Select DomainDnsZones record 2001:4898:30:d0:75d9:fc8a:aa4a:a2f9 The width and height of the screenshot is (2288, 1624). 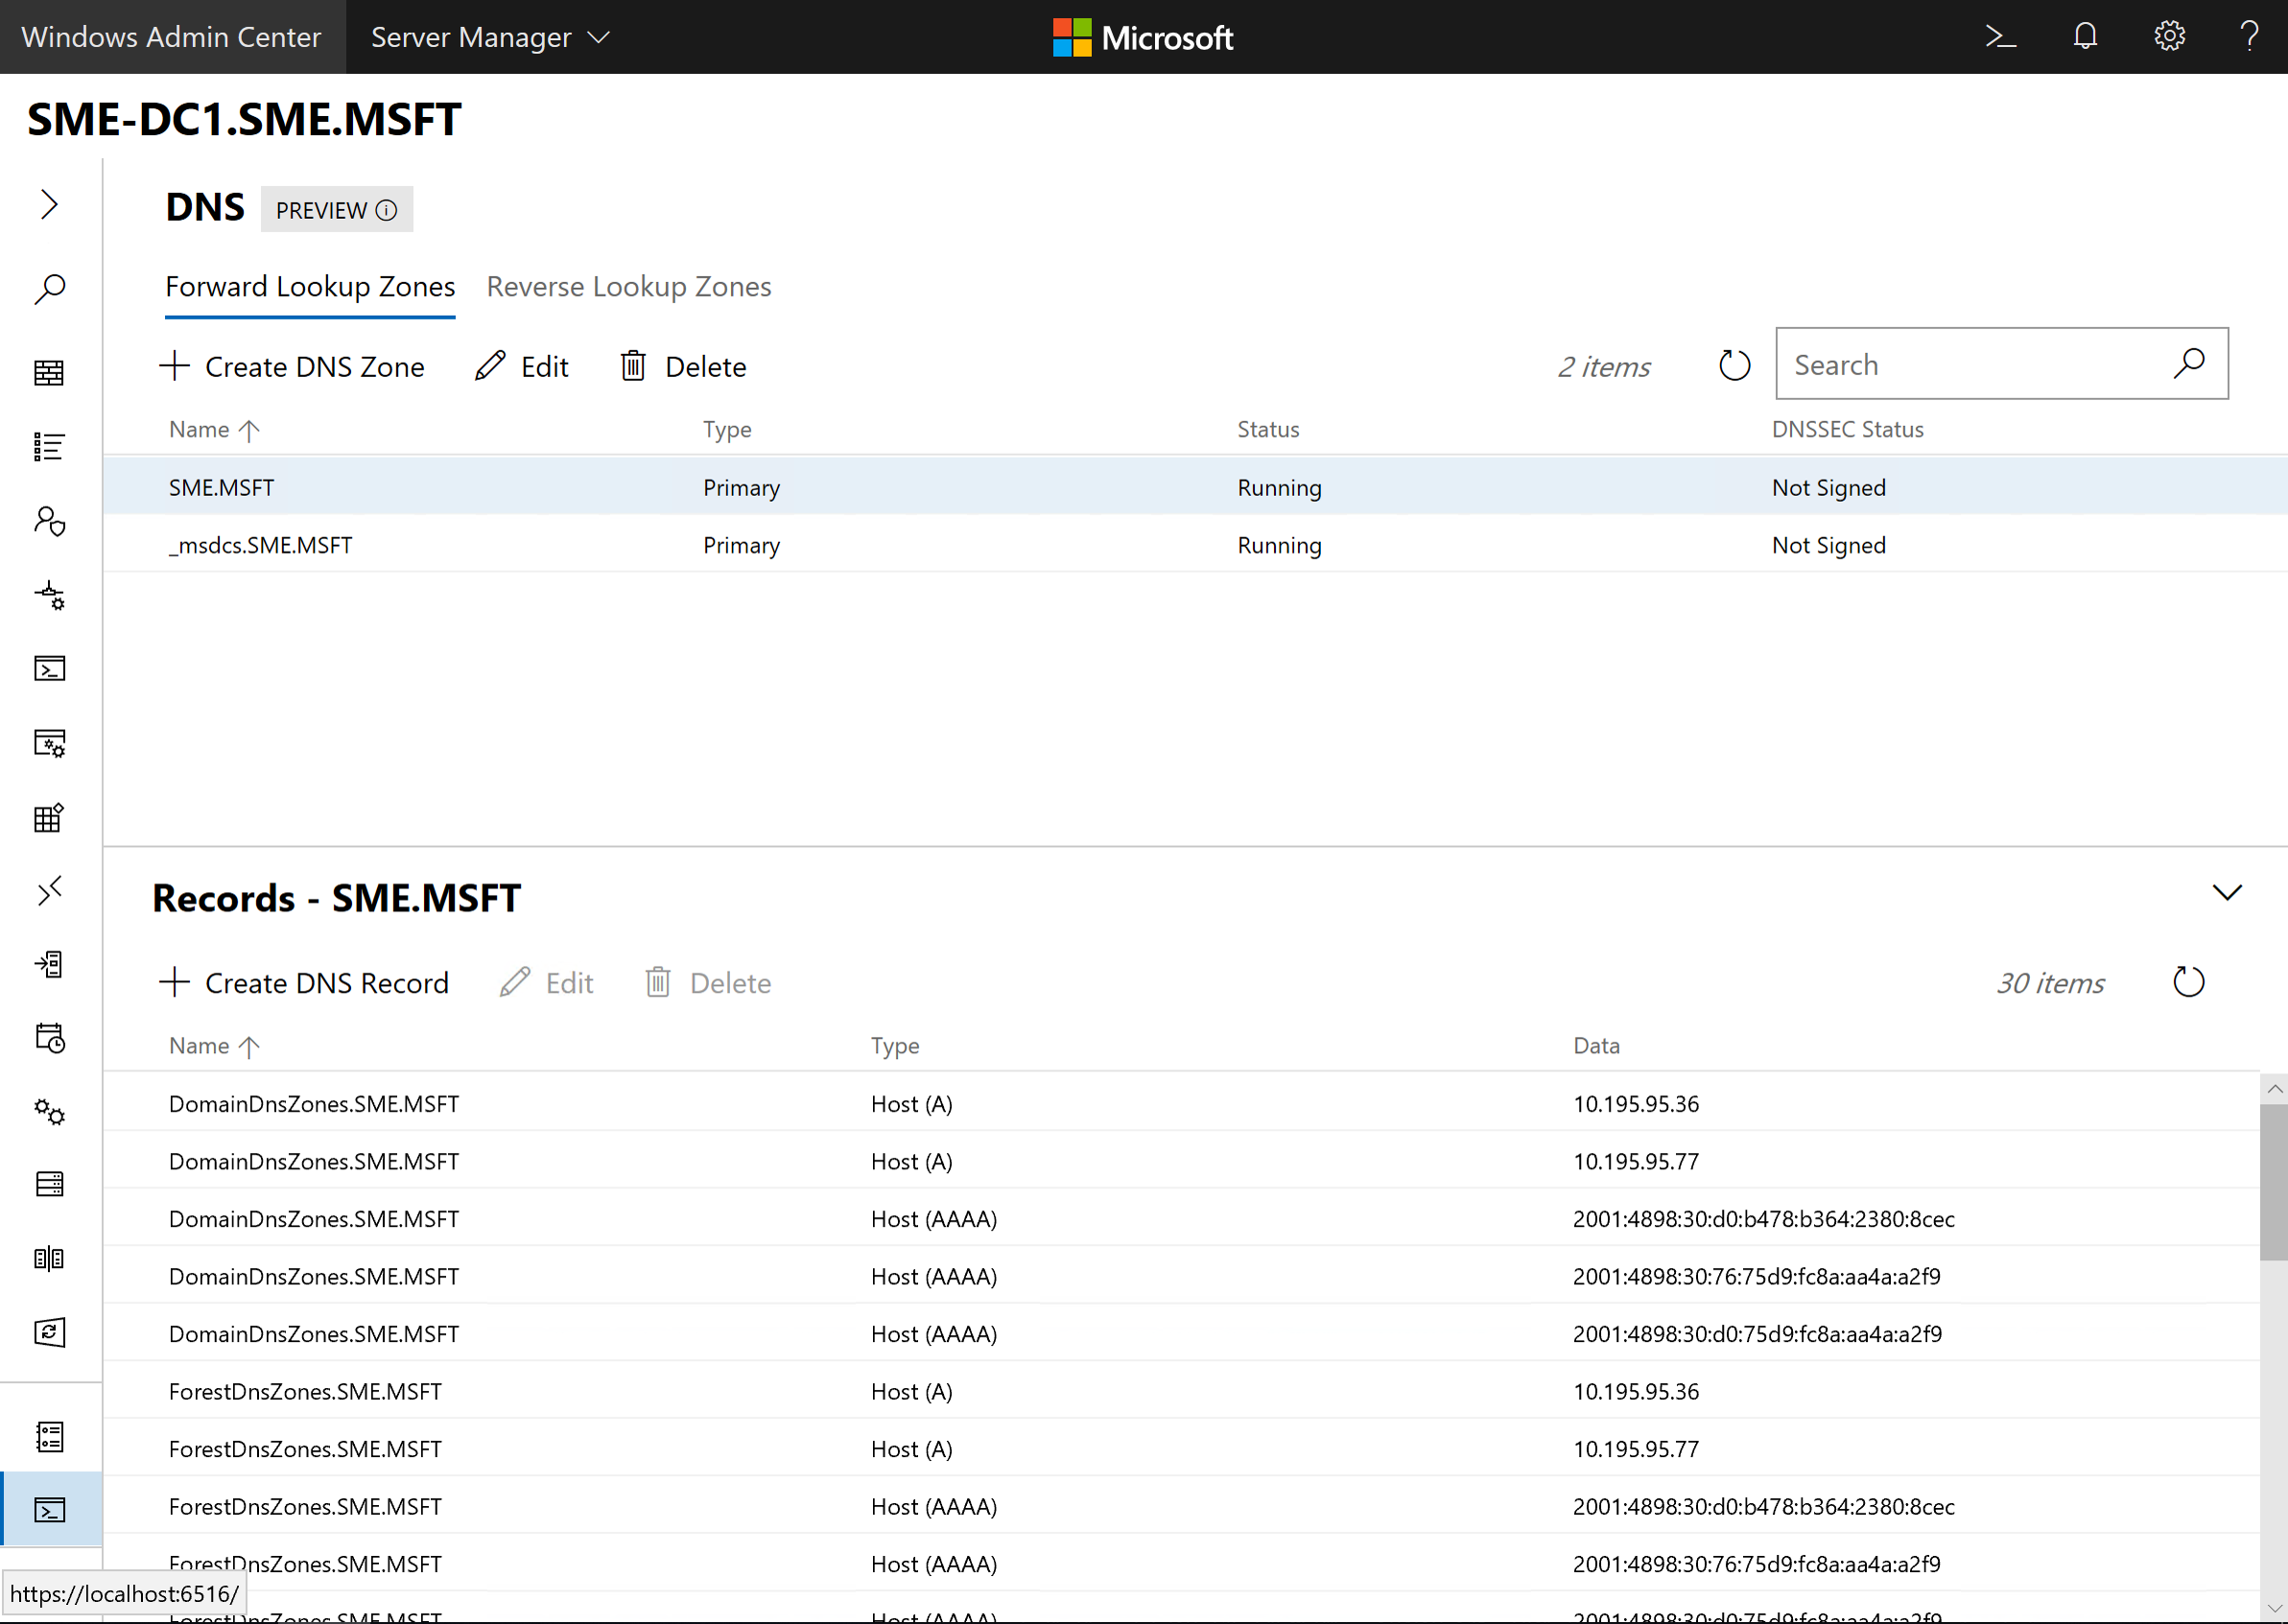tap(1181, 1333)
